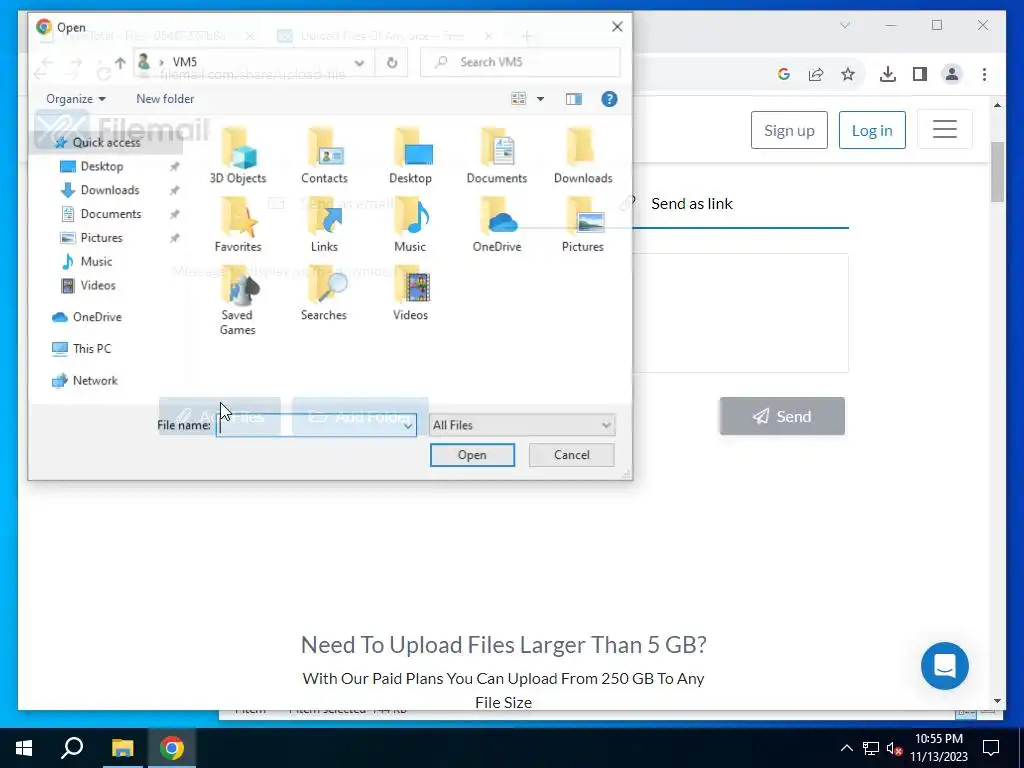Open Chrome profile icon
This screenshot has height=768, width=1024.
952,74
